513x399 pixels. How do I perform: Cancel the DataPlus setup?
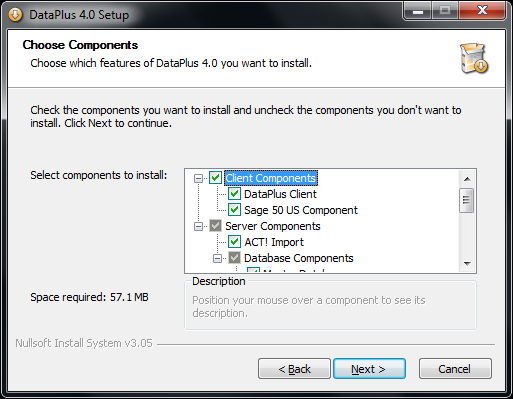(x=455, y=369)
